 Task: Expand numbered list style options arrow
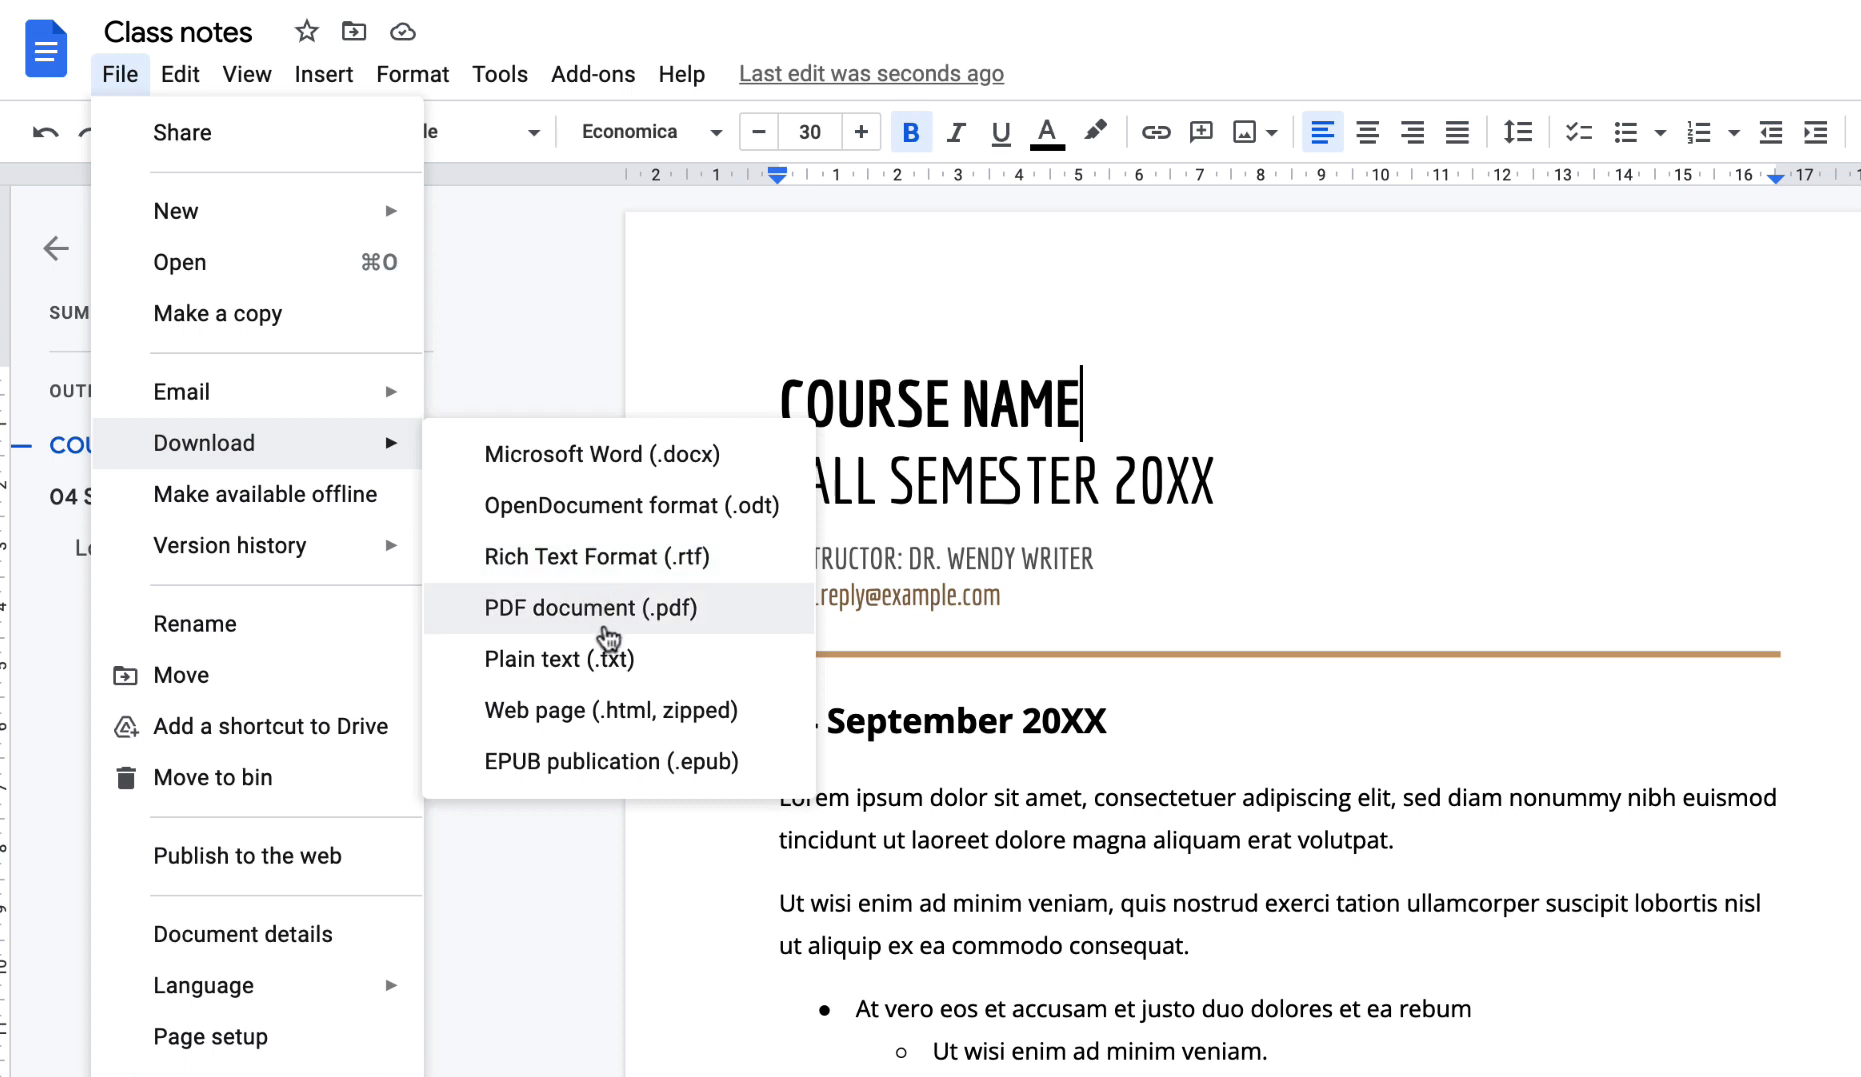[x=1734, y=132]
